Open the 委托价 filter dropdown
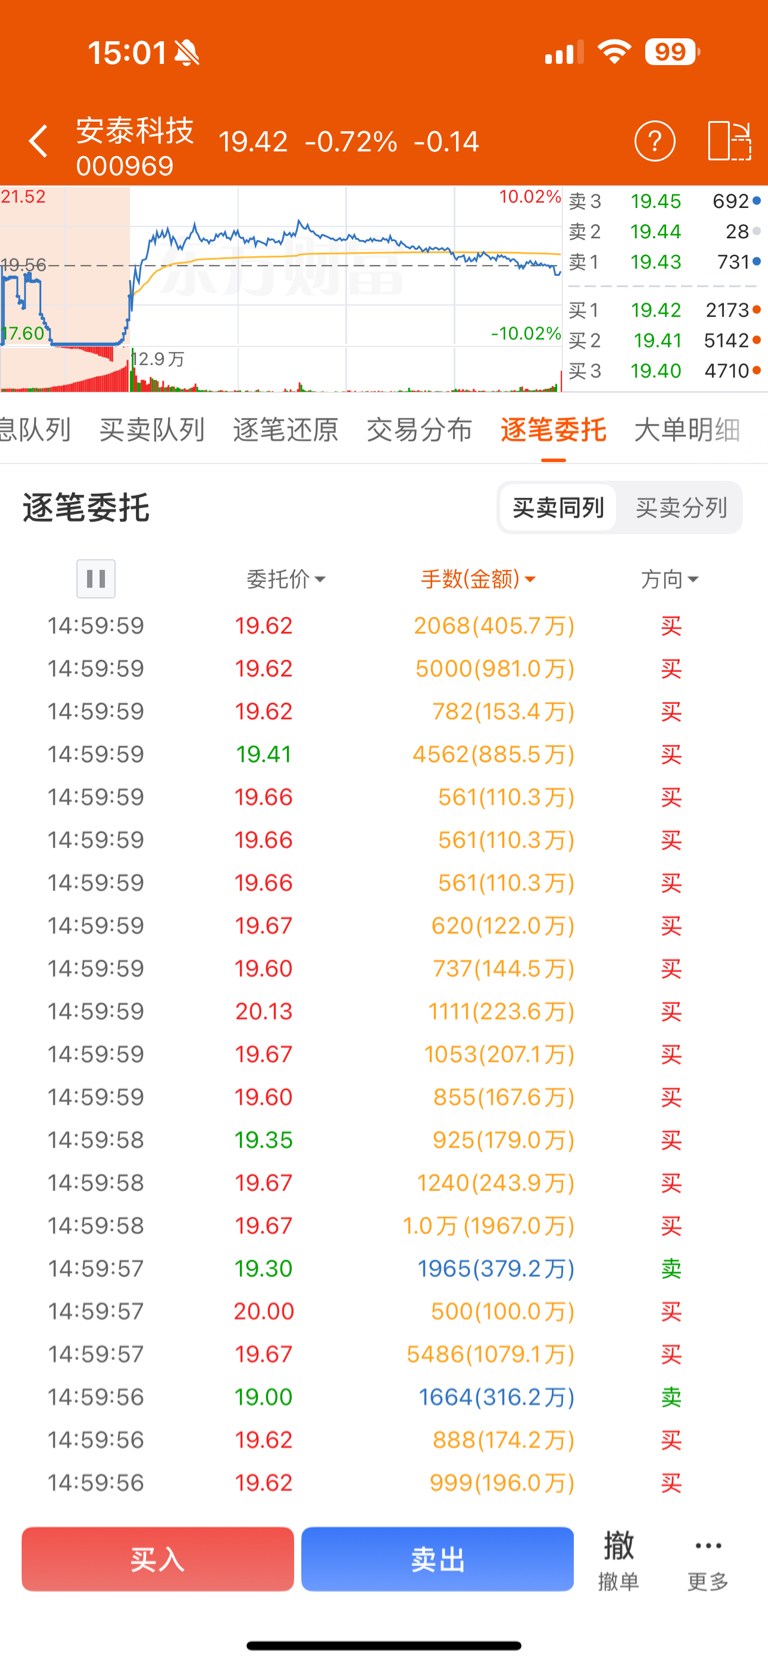 286,579
